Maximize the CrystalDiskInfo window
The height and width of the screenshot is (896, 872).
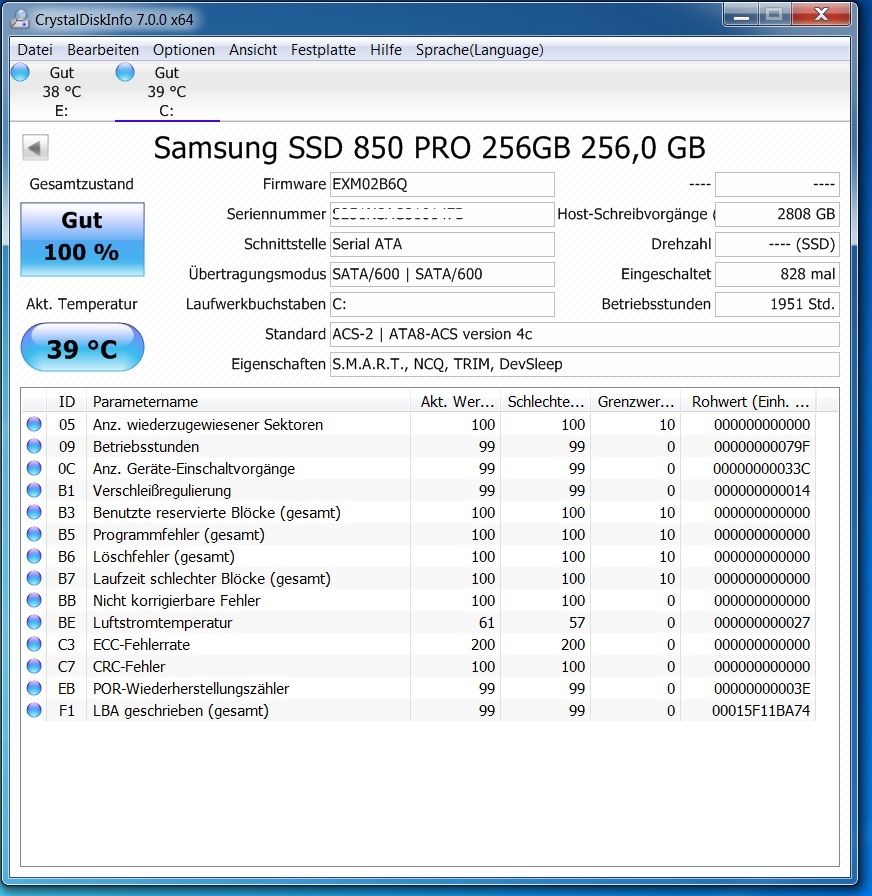coord(774,15)
